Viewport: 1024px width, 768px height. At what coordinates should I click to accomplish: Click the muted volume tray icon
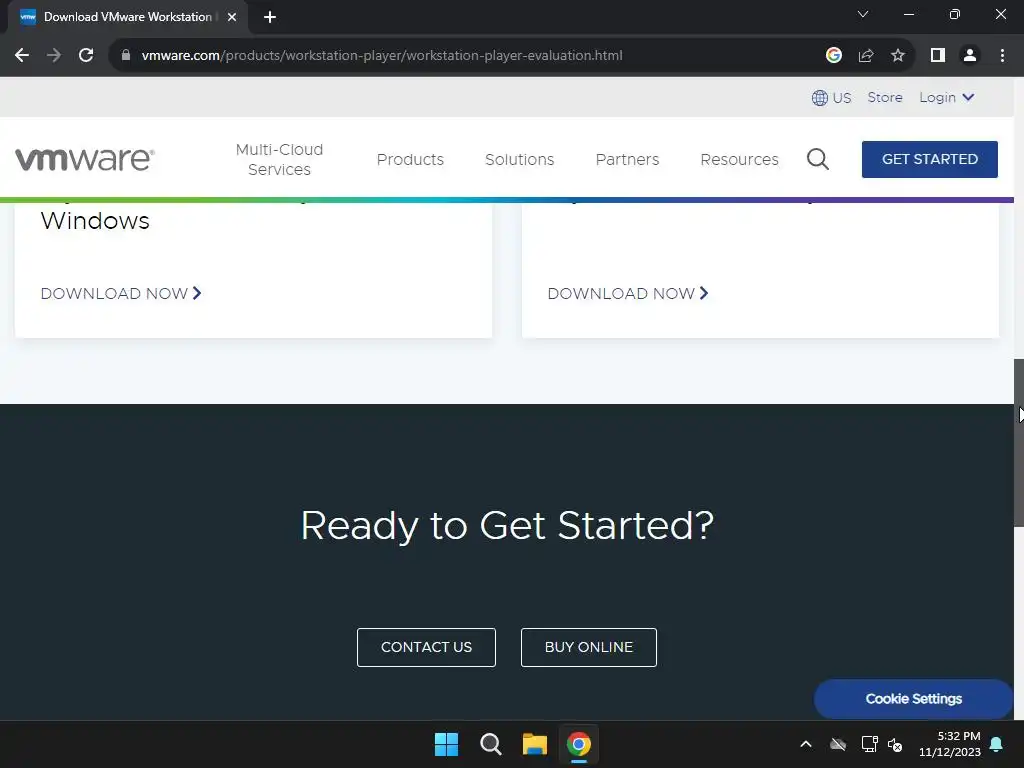point(895,744)
